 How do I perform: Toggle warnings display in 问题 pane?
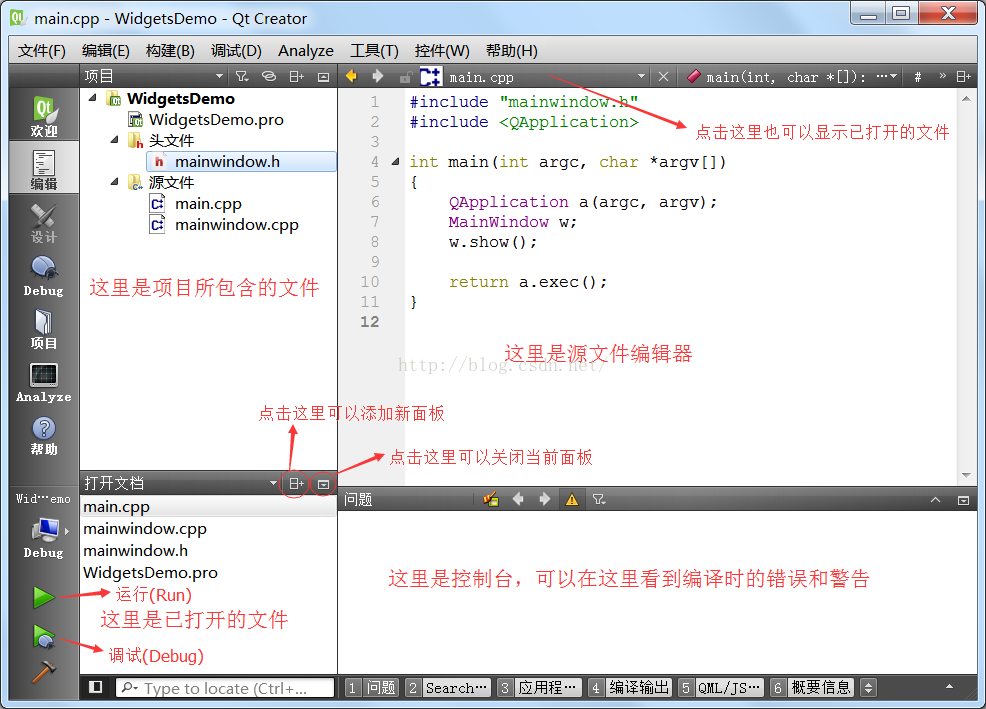tap(572, 500)
